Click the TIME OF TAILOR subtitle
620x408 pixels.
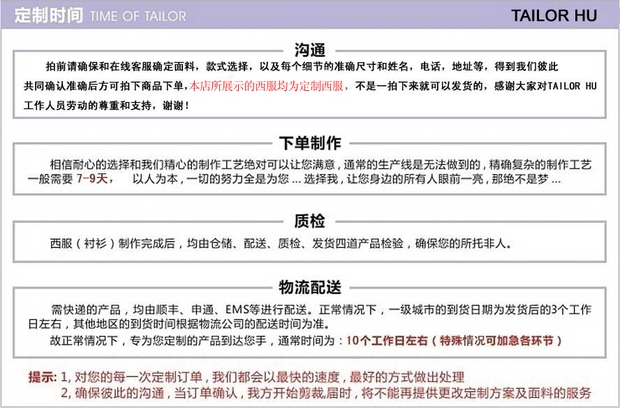pyautogui.click(x=138, y=17)
